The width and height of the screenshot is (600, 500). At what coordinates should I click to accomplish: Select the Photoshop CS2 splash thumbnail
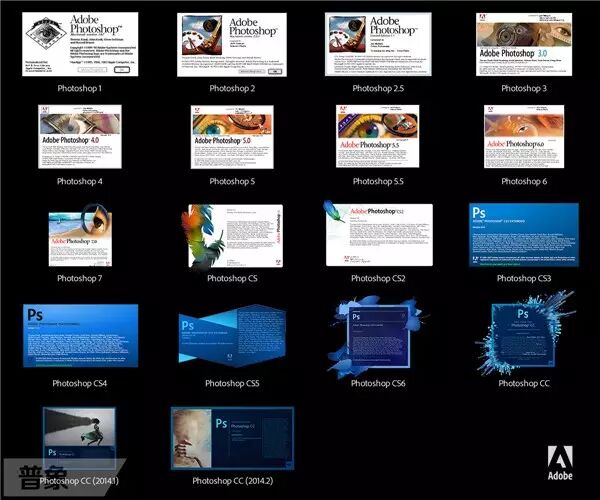(x=378, y=234)
